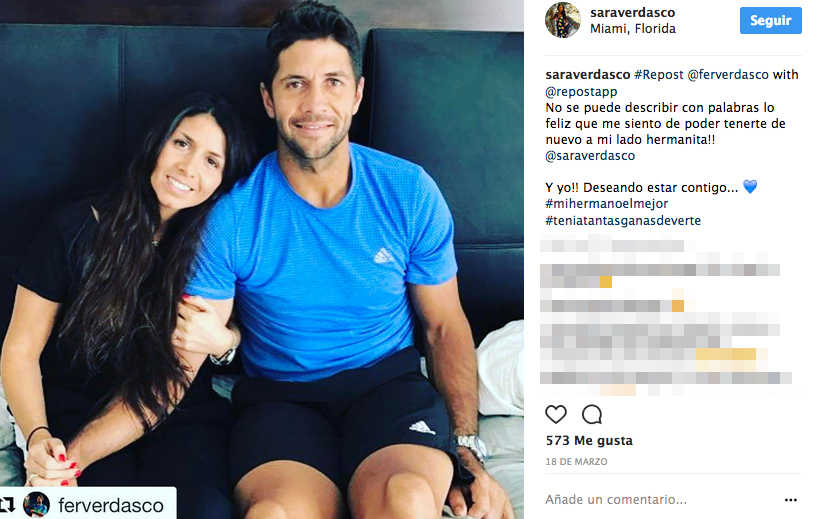Open @repostapp mention link
823x519 pixels.
[581, 91]
